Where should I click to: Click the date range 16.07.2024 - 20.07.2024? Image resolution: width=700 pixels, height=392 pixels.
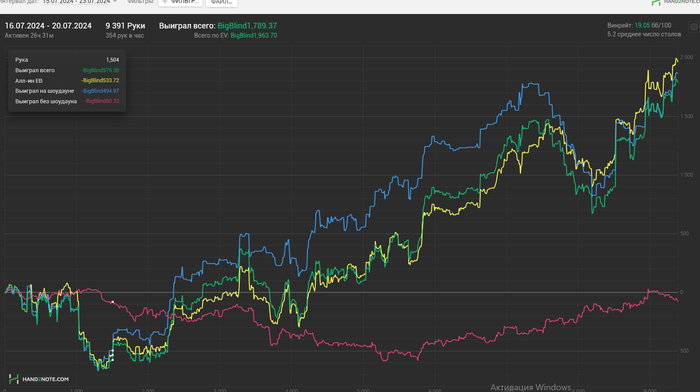tap(48, 26)
